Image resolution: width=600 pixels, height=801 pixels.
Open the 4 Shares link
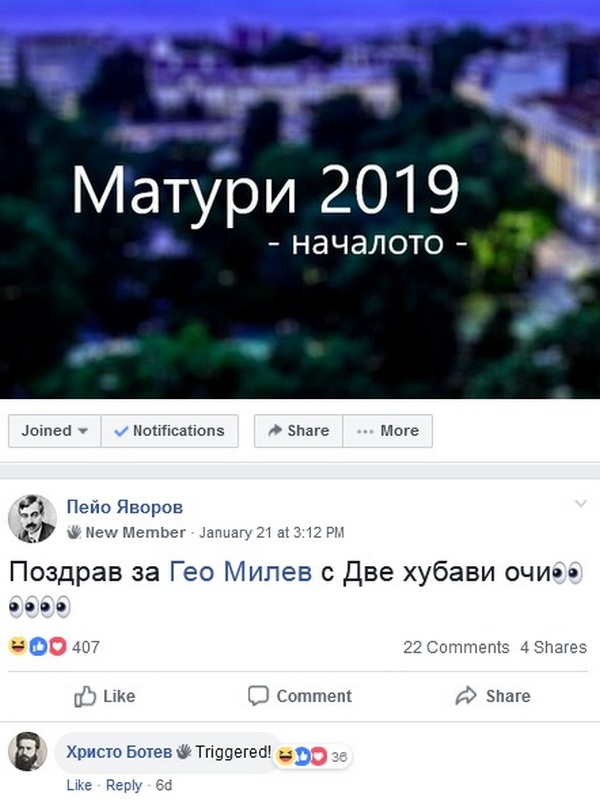(x=554, y=647)
